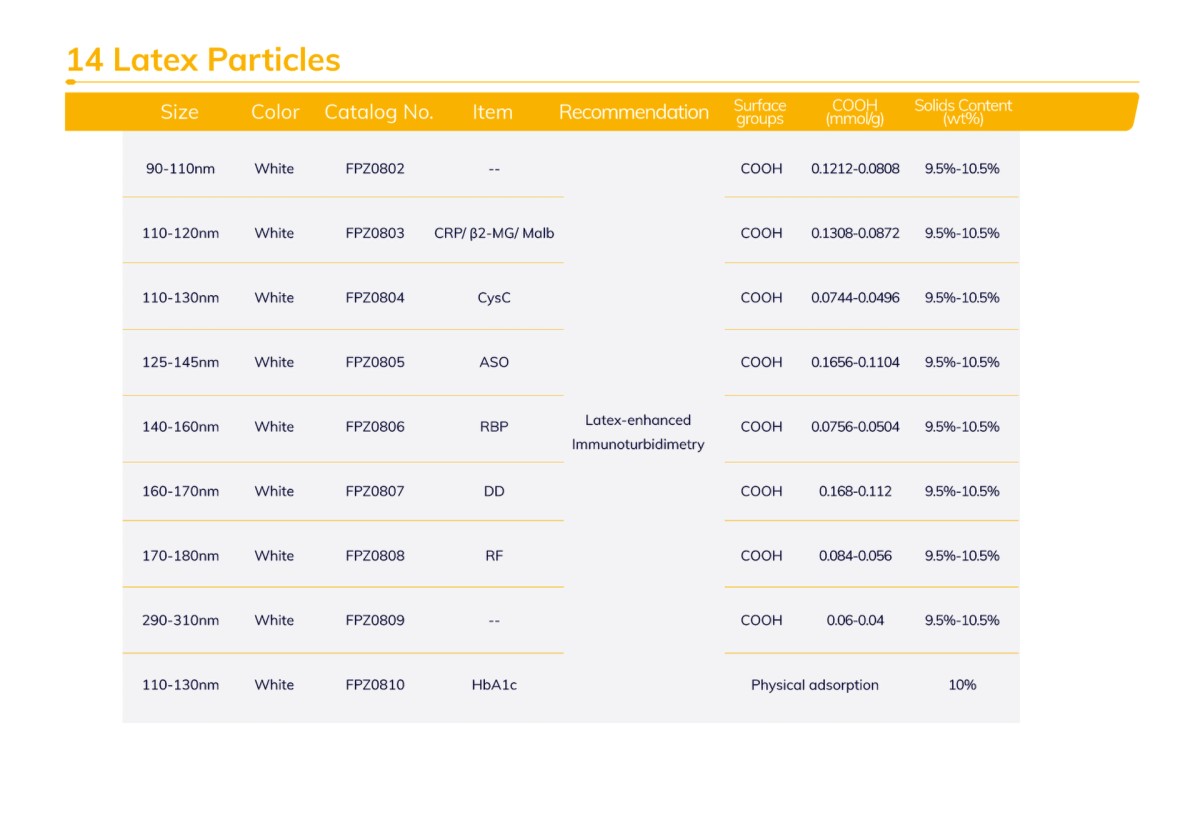
Task: Select the Physical adsorption cell
Action: (814, 685)
